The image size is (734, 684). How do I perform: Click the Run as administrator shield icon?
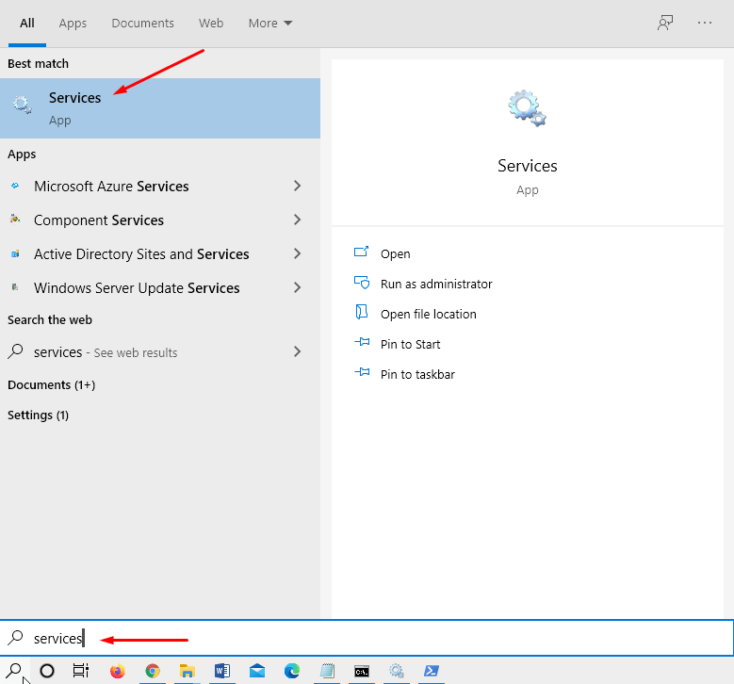pos(361,283)
